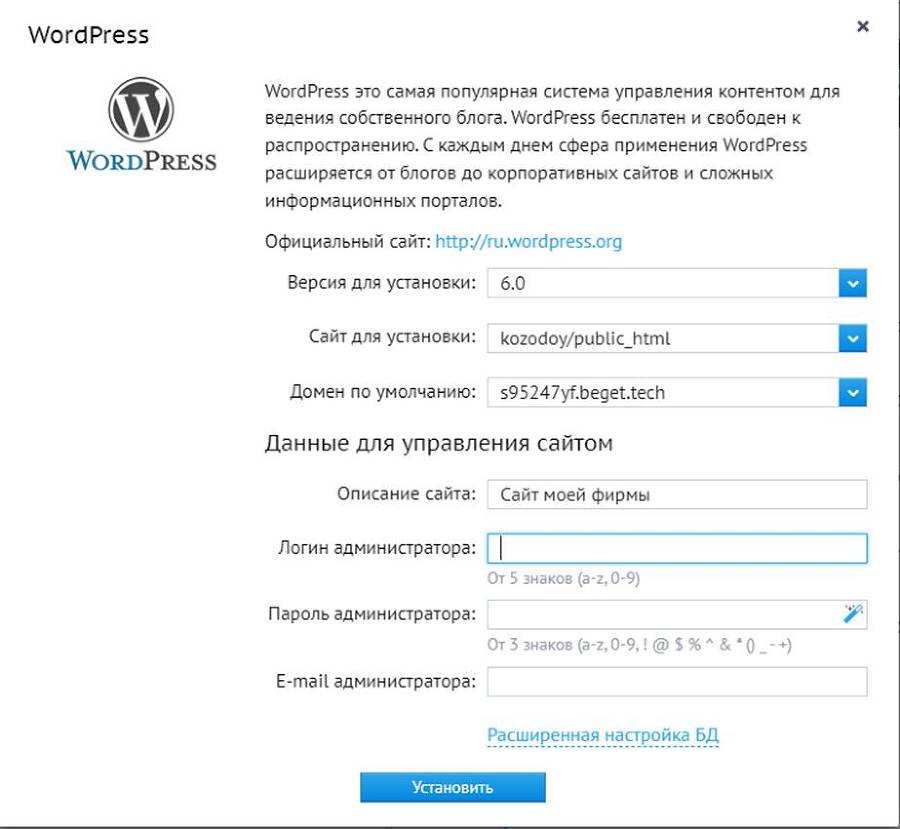Screen dimensions: 900x829
Task: Open the domain dropdown showing s95247yf.beget.tech
Action: coord(660,392)
